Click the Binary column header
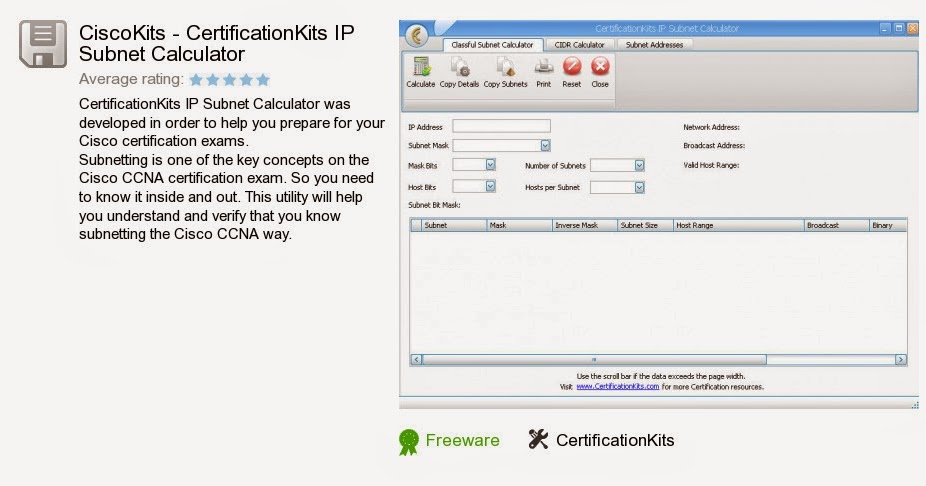Image resolution: width=926 pixels, height=486 pixels. (888, 225)
